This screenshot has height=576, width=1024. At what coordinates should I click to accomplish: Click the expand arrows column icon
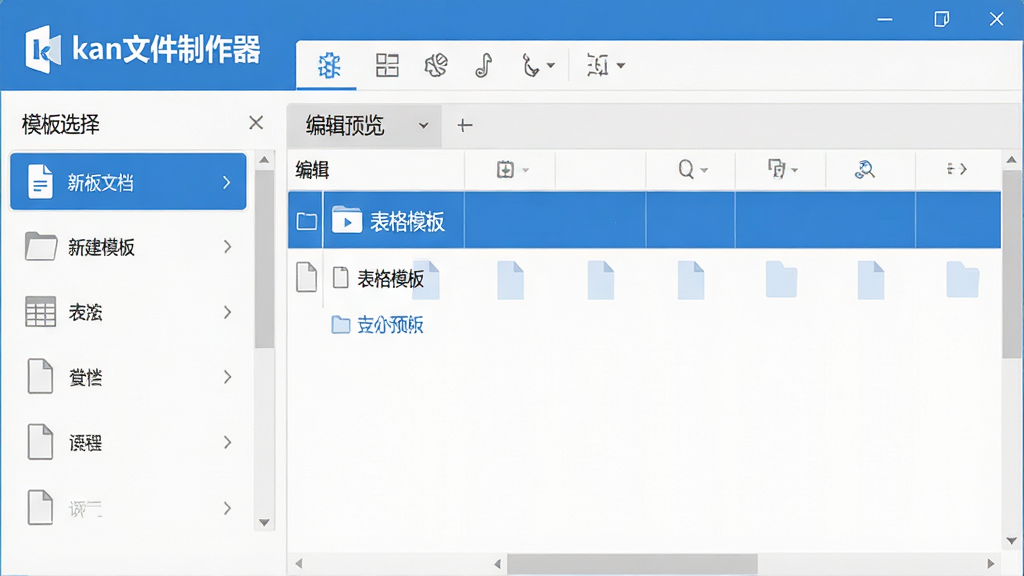coord(956,170)
